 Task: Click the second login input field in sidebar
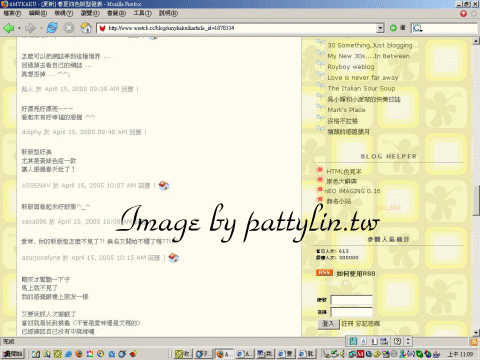[x=351, y=312]
